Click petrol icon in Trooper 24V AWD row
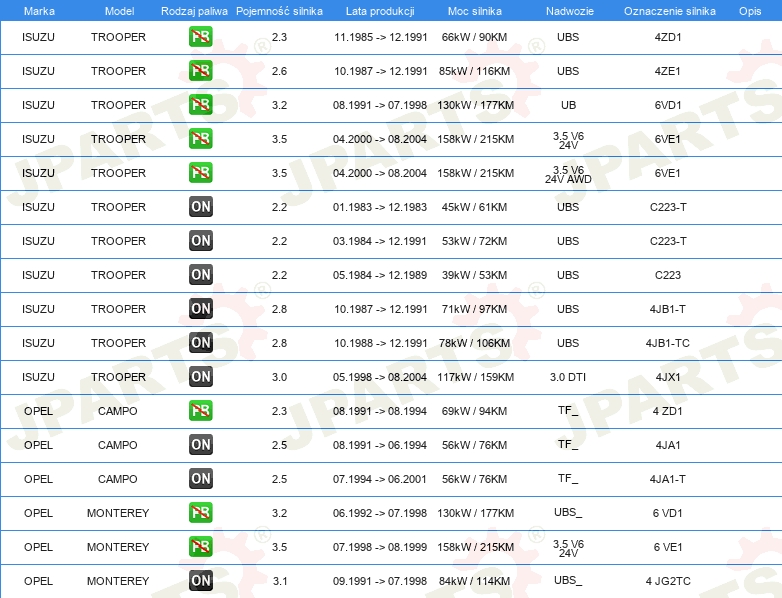 200,173
